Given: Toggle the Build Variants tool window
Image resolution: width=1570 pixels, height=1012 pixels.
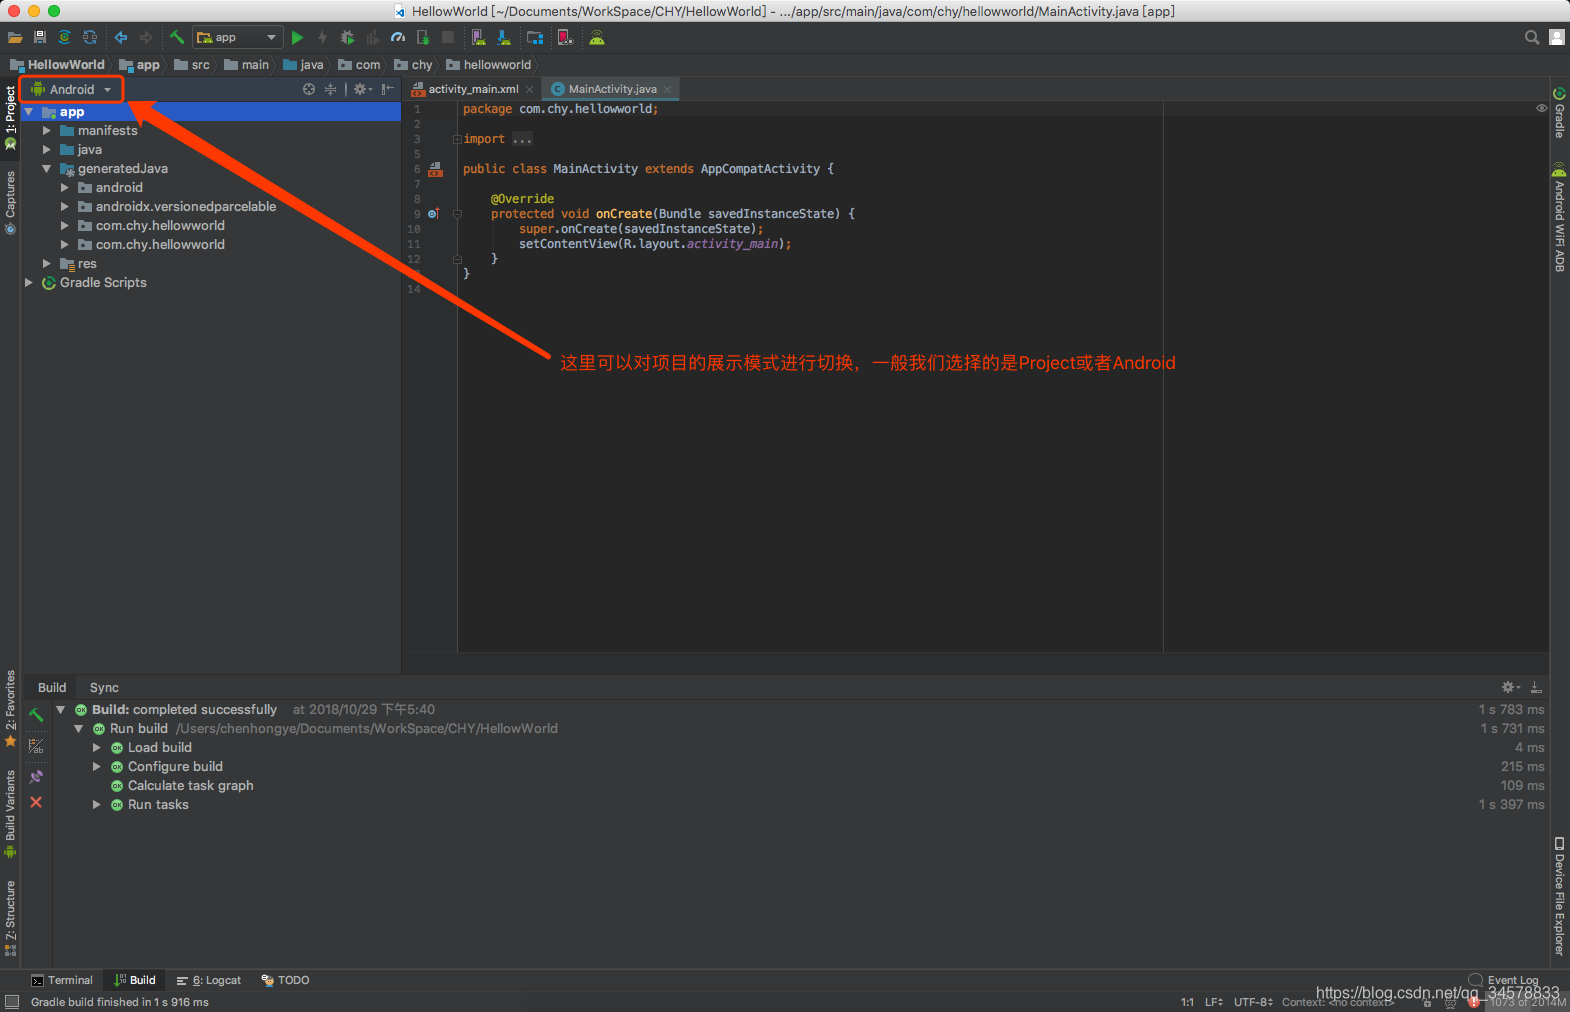Looking at the screenshot, I should pos(10,814).
